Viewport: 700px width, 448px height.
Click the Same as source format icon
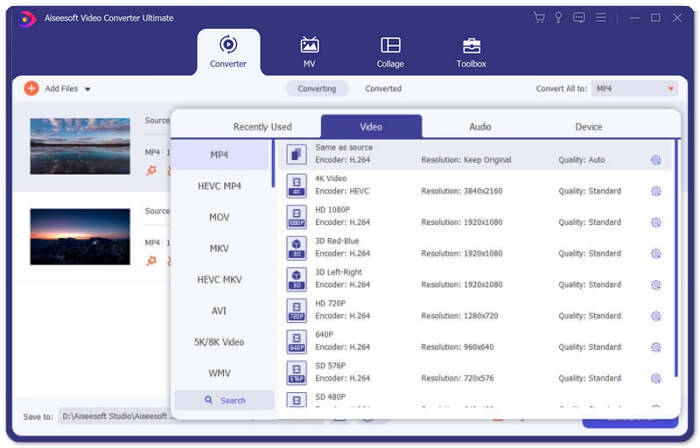tap(296, 154)
